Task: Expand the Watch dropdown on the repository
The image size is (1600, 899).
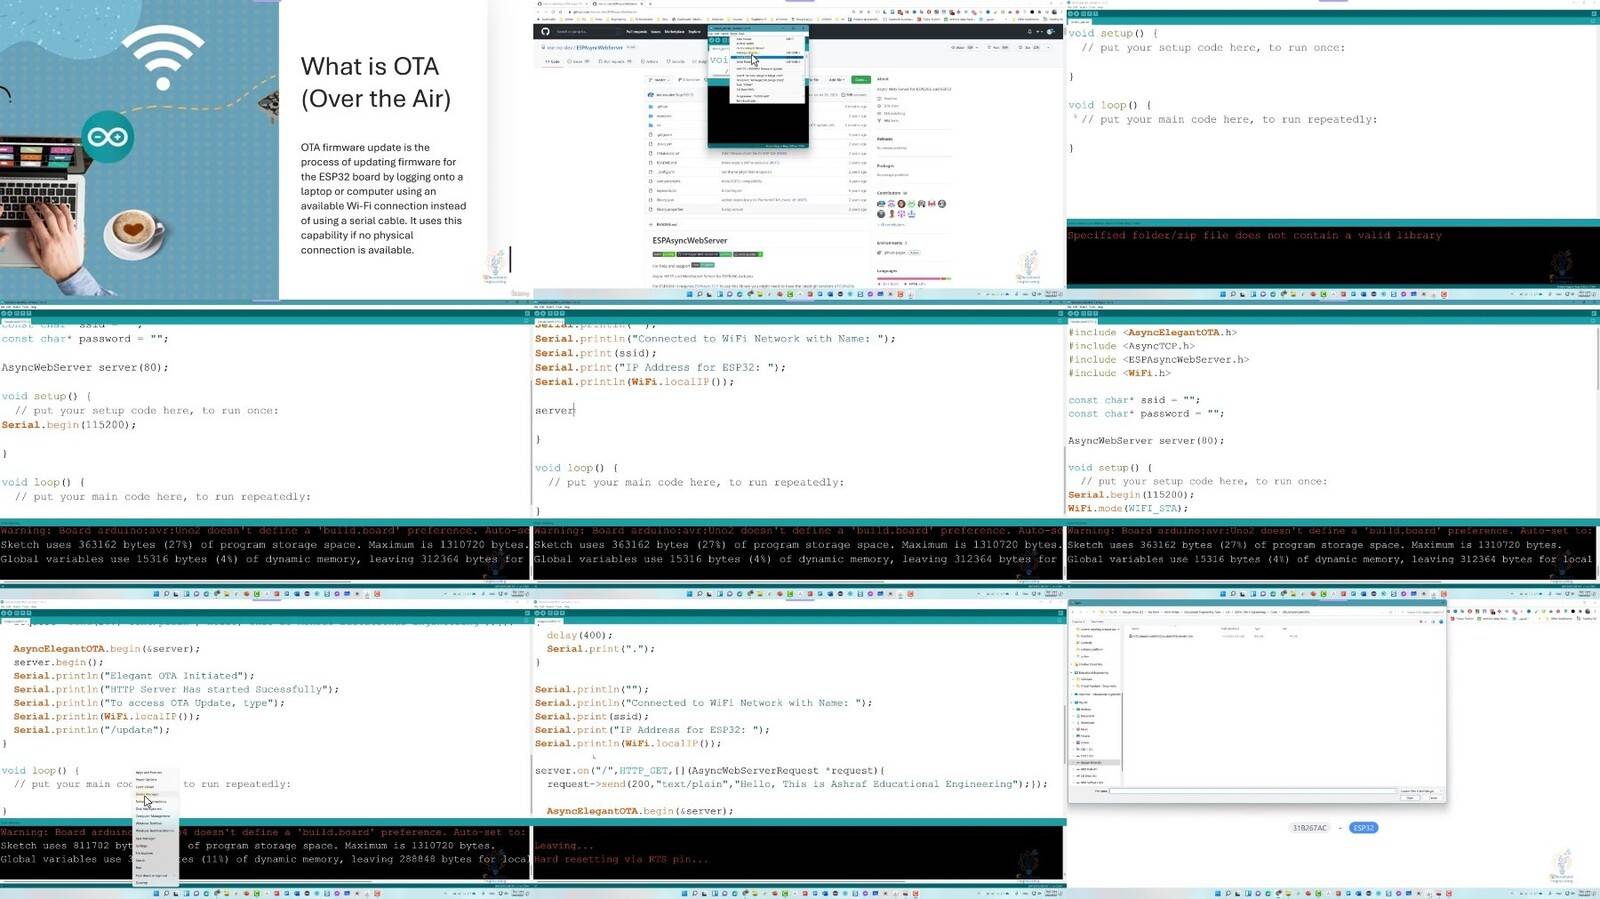Action: tap(962, 47)
